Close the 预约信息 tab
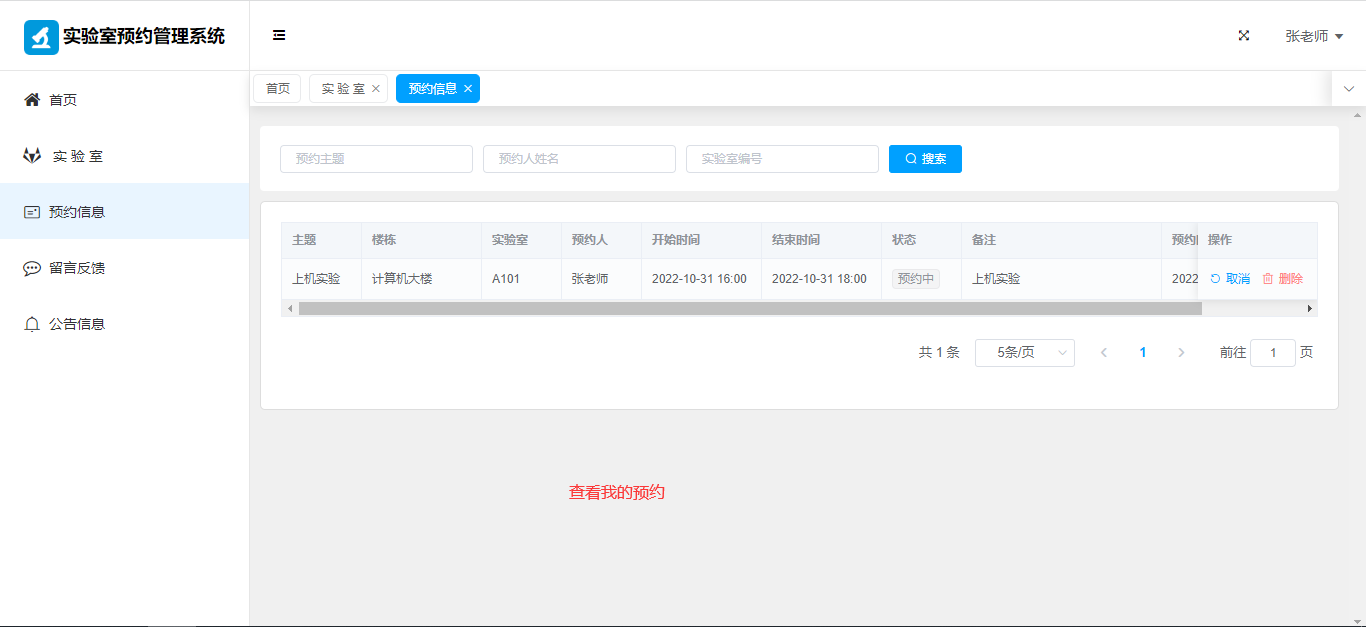This screenshot has width=1366, height=627. 468,89
